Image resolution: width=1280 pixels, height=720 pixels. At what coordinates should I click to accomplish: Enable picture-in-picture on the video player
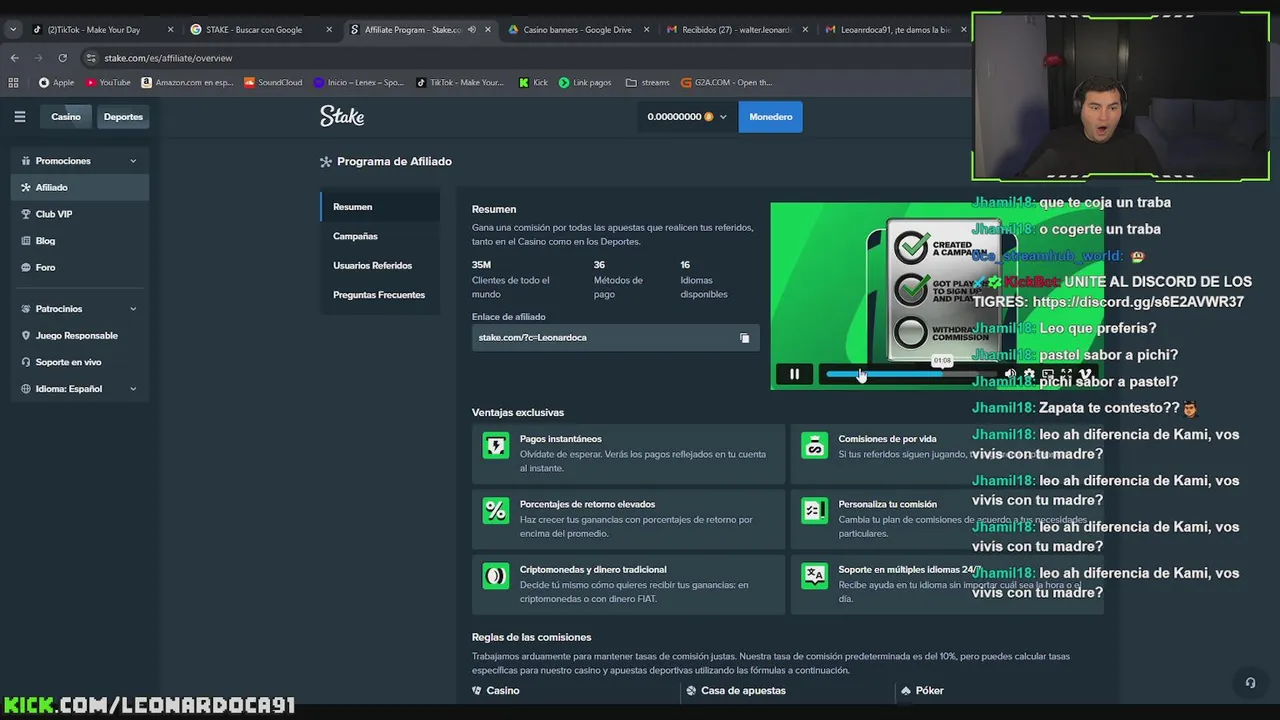[1048, 374]
